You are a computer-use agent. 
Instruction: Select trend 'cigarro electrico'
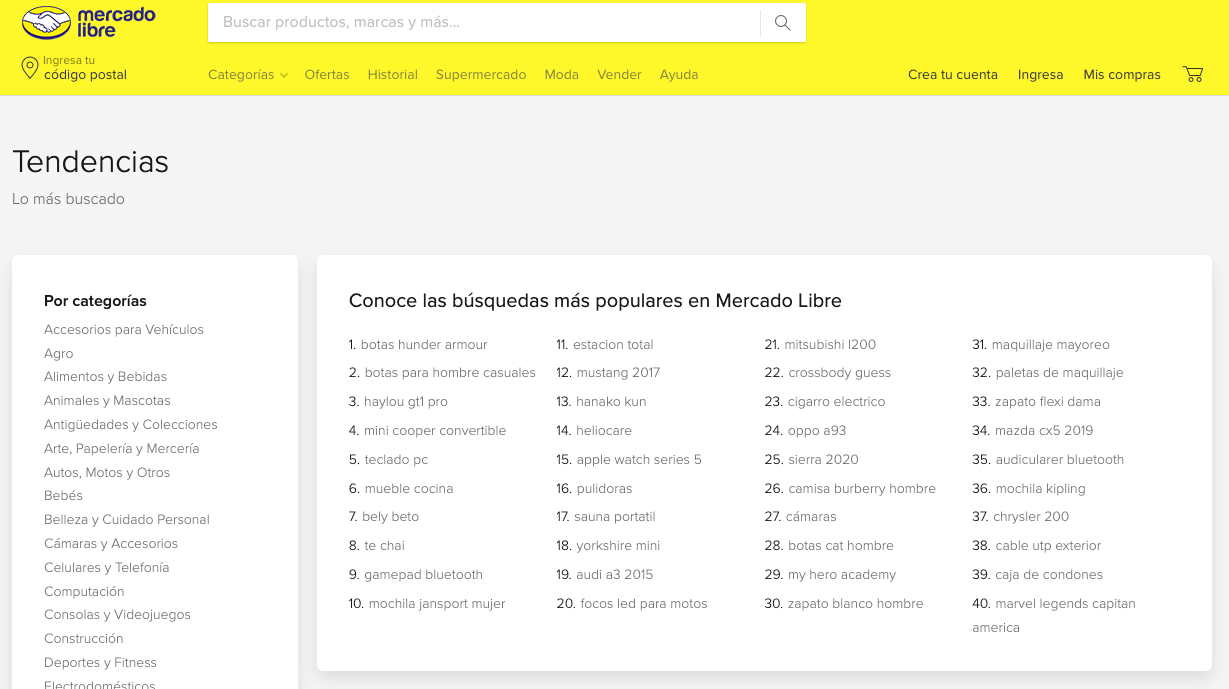click(837, 402)
